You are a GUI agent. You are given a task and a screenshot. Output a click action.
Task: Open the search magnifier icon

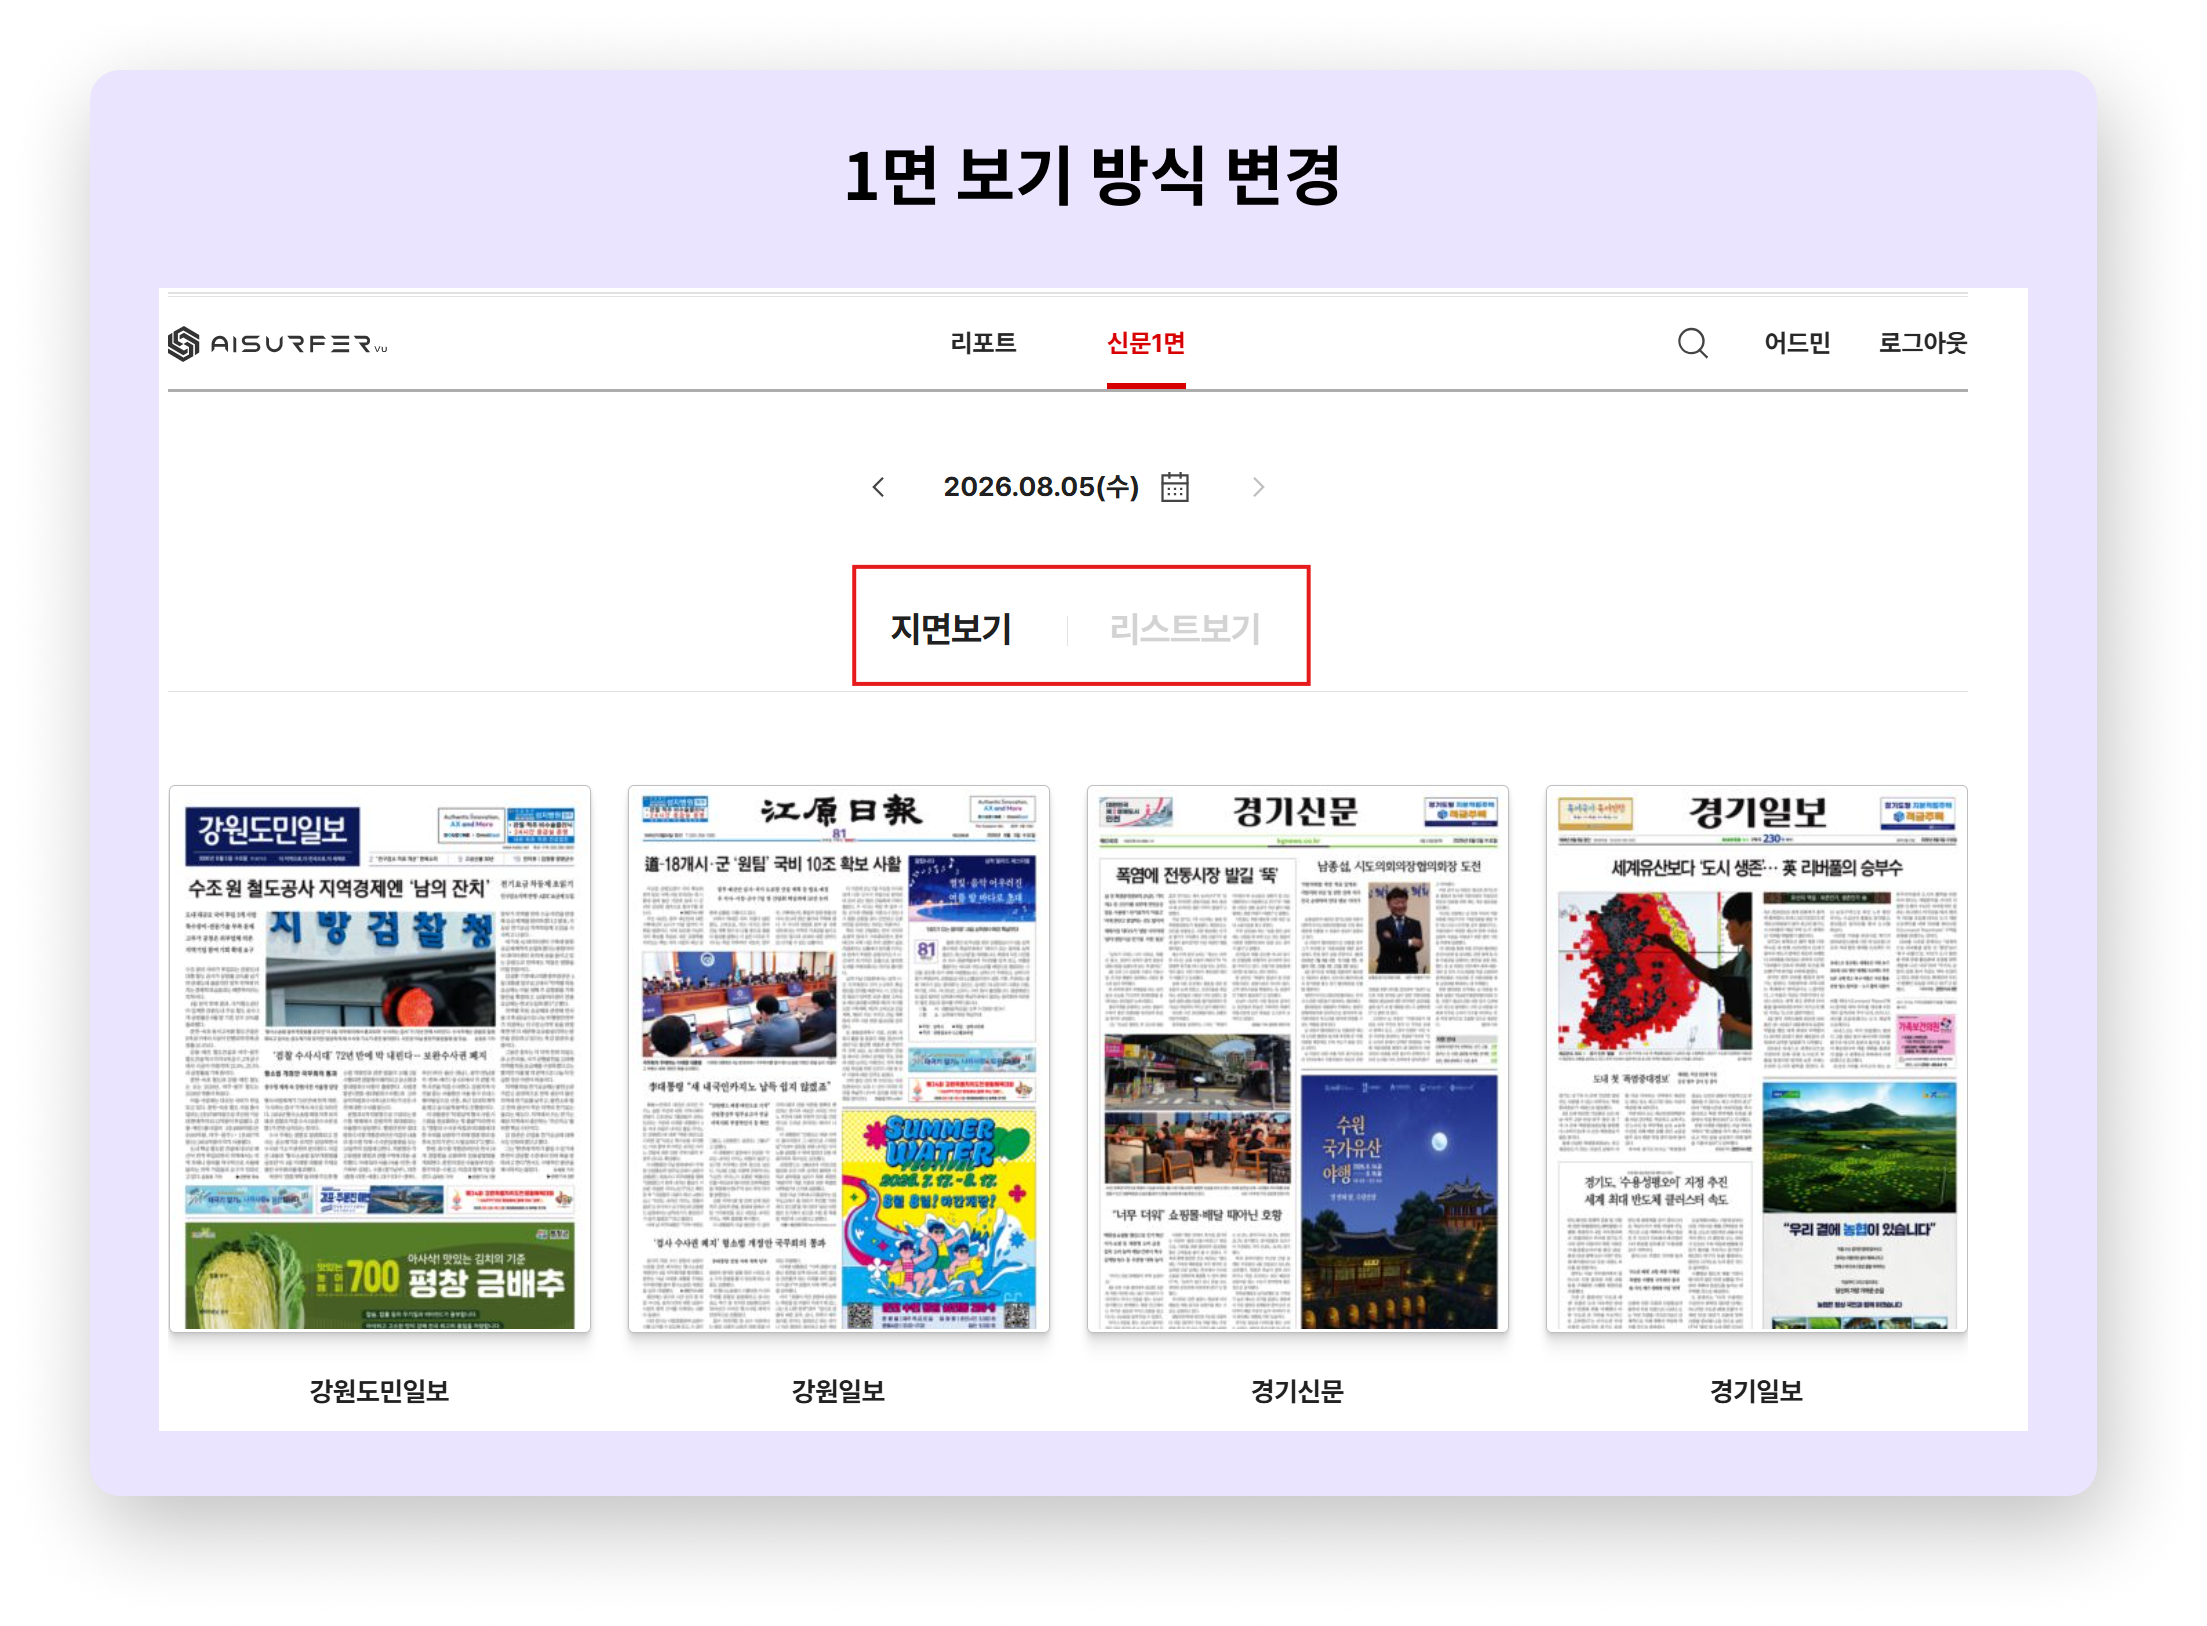click(x=1692, y=343)
